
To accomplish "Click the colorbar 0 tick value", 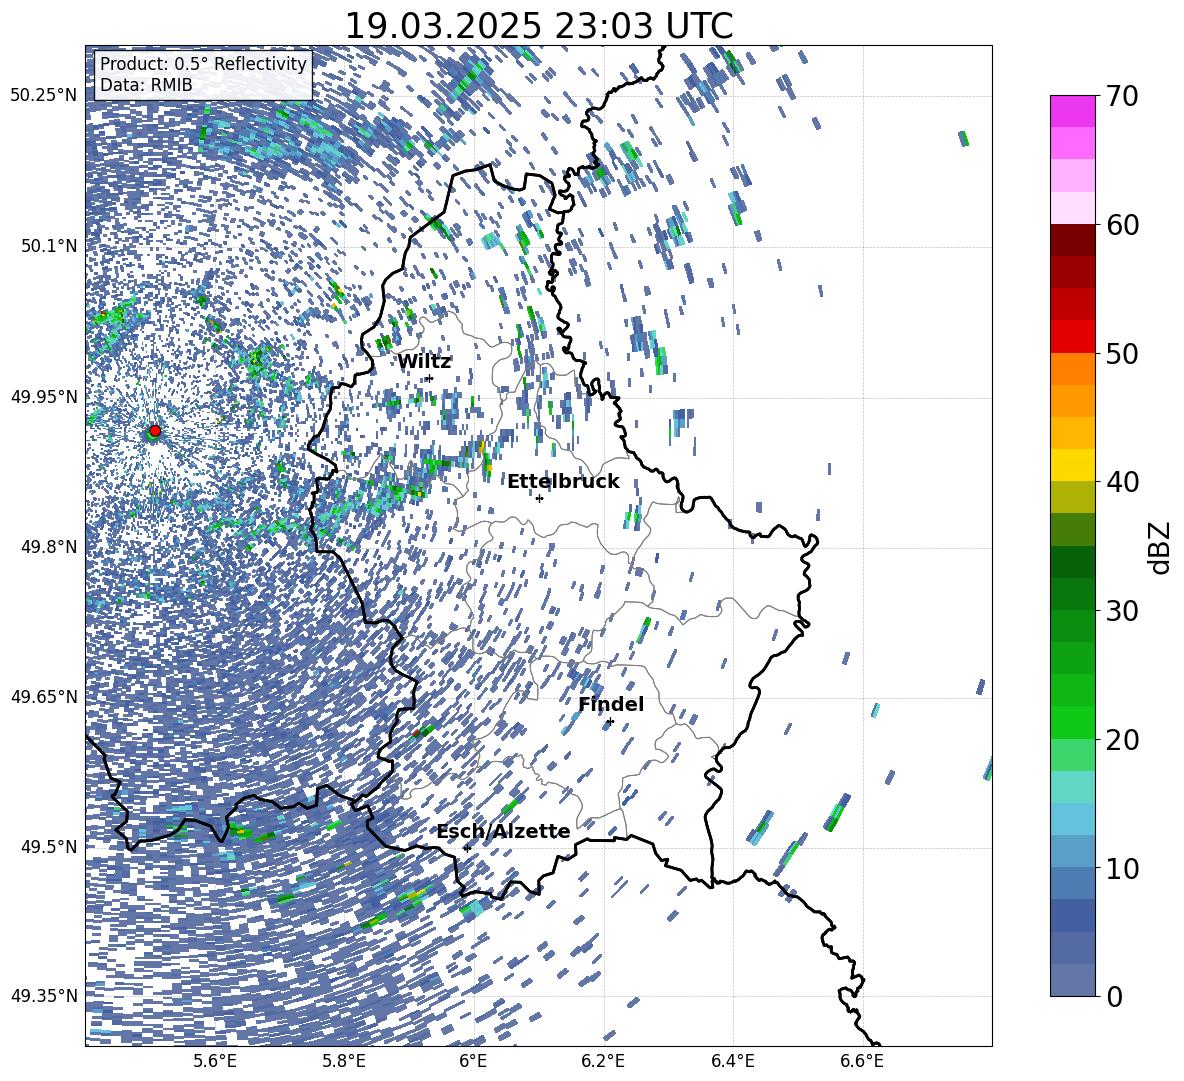I will (1115, 996).
